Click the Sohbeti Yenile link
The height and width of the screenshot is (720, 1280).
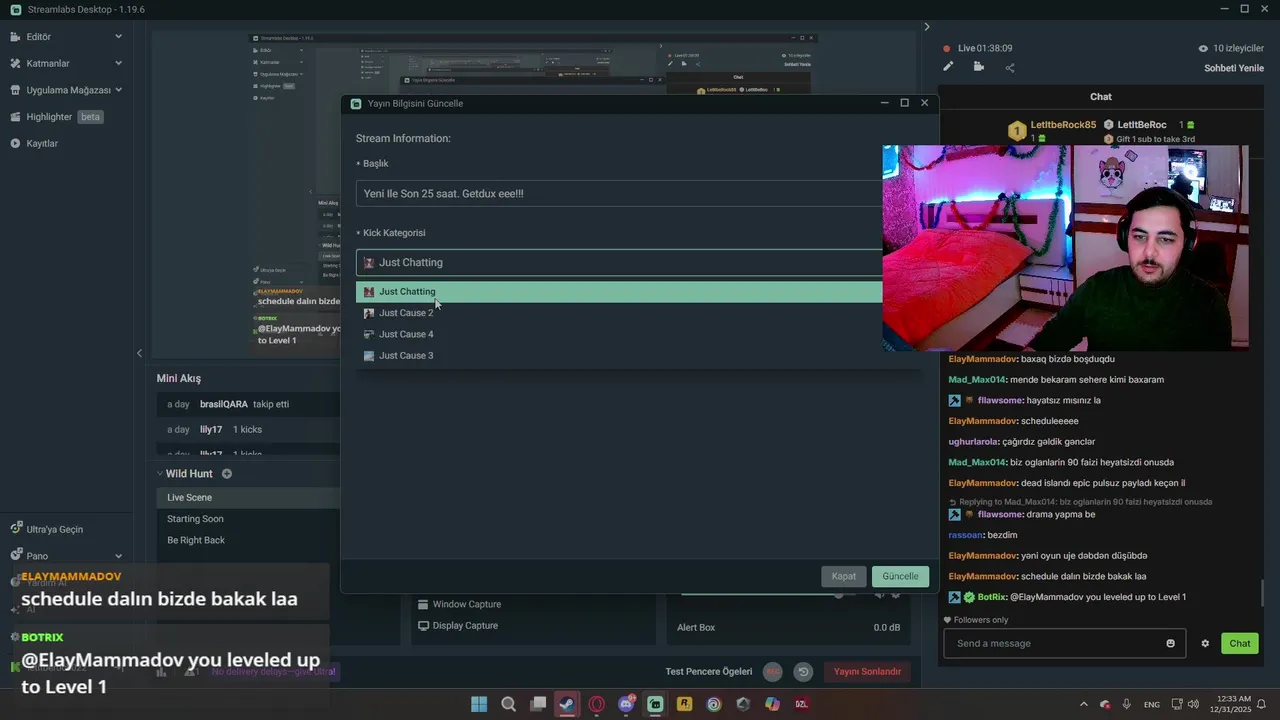1234,68
